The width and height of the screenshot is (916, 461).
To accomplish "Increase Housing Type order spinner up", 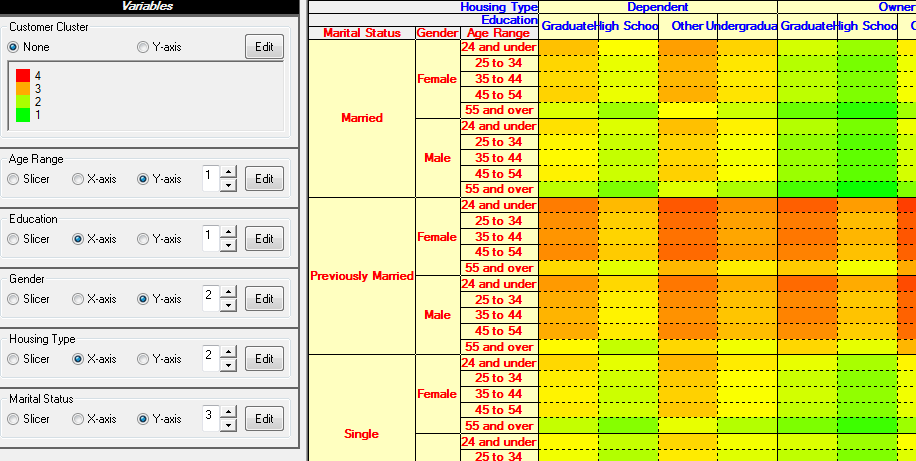I will [x=228, y=353].
